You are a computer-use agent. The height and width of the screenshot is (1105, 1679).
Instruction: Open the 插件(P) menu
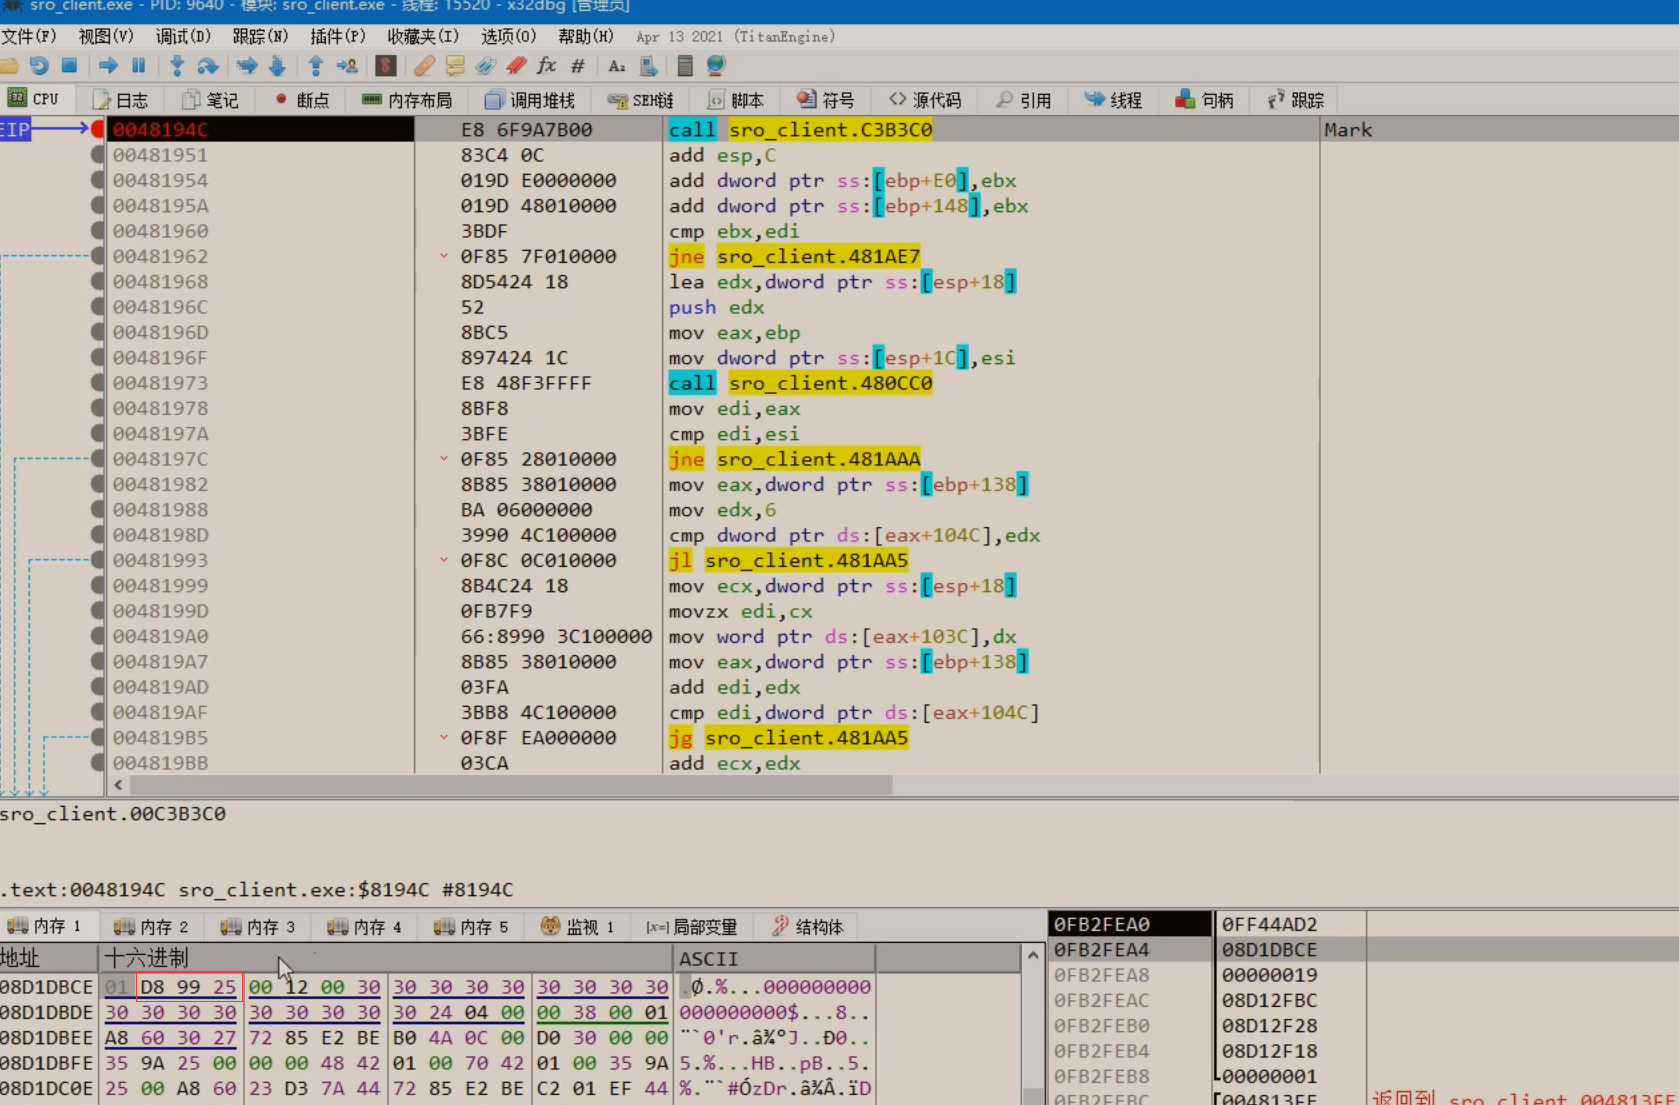point(338,37)
